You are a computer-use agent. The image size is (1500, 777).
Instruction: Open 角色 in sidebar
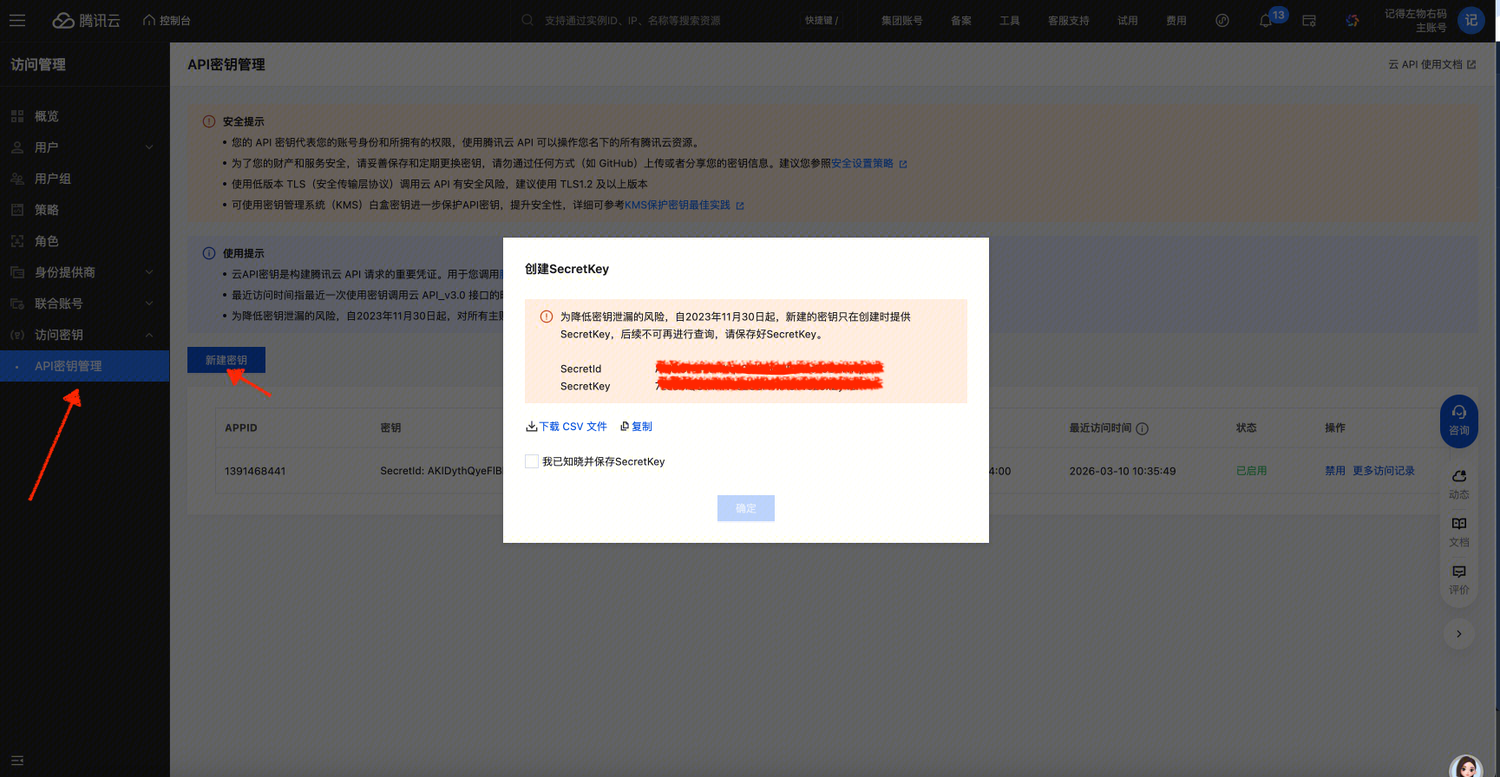click(x=47, y=241)
